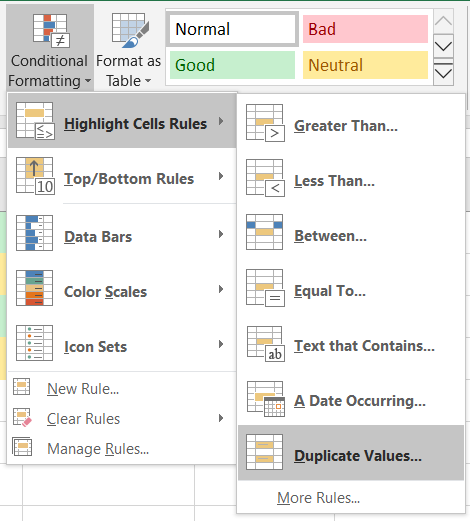Apply the Normal cell style
This screenshot has width=470, height=521.
tap(233, 29)
